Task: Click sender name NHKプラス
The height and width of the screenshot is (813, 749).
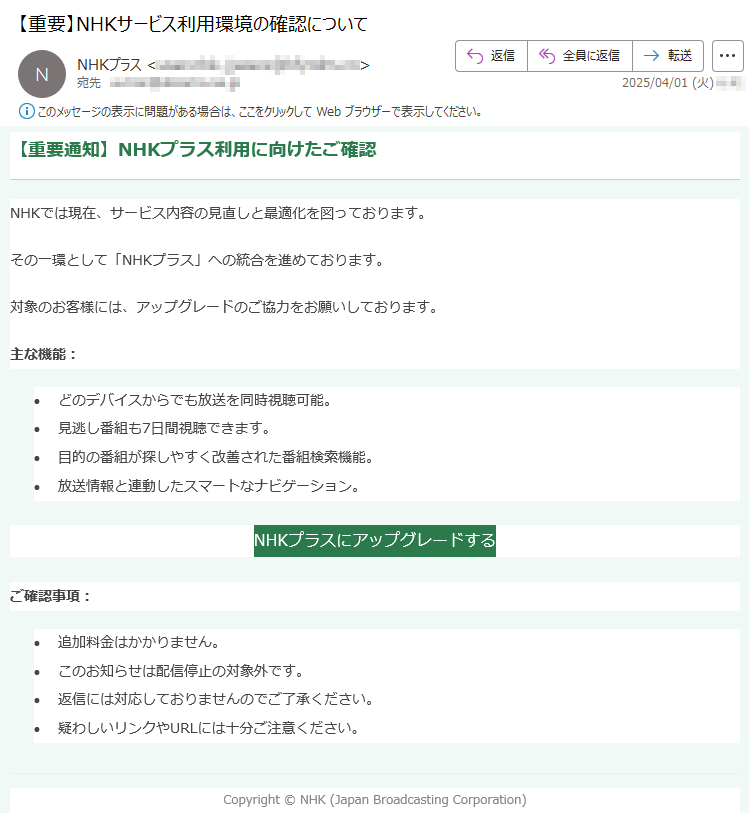Action: 109,65
